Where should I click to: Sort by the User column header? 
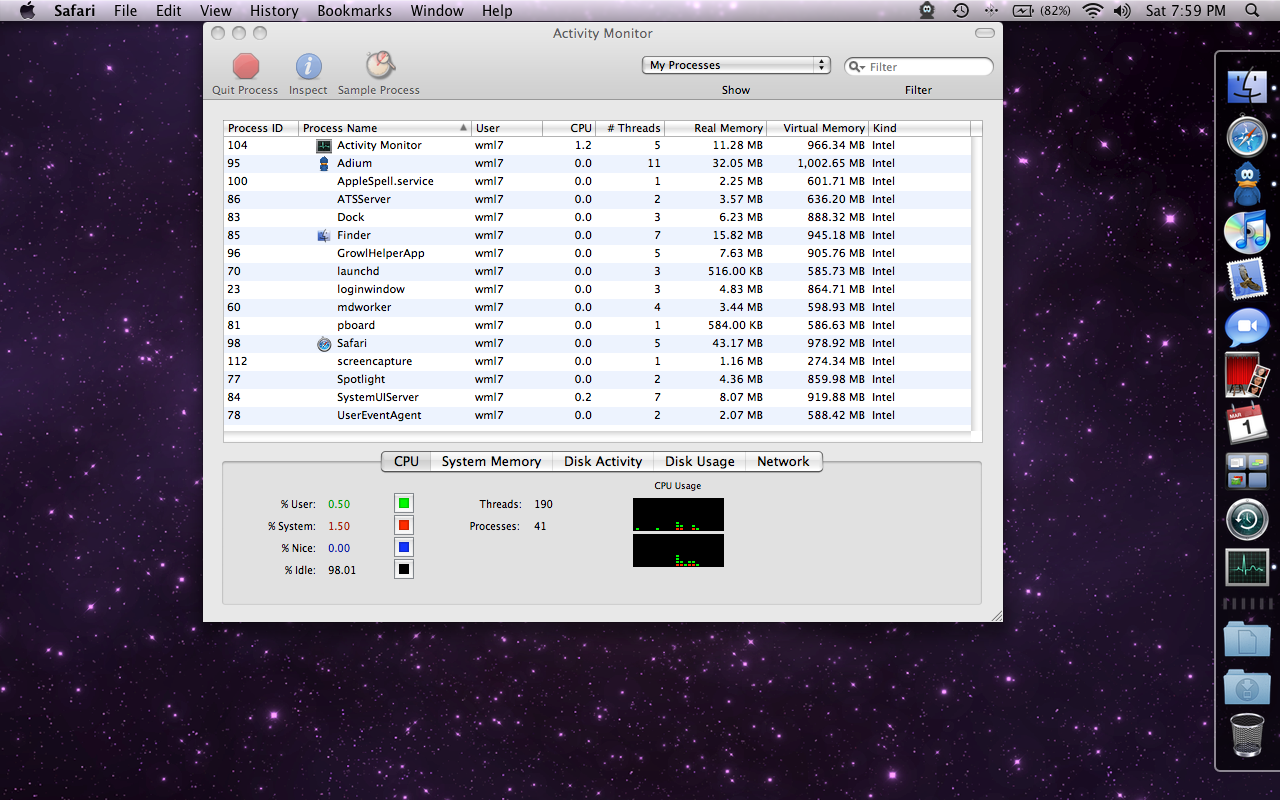coord(507,128)
